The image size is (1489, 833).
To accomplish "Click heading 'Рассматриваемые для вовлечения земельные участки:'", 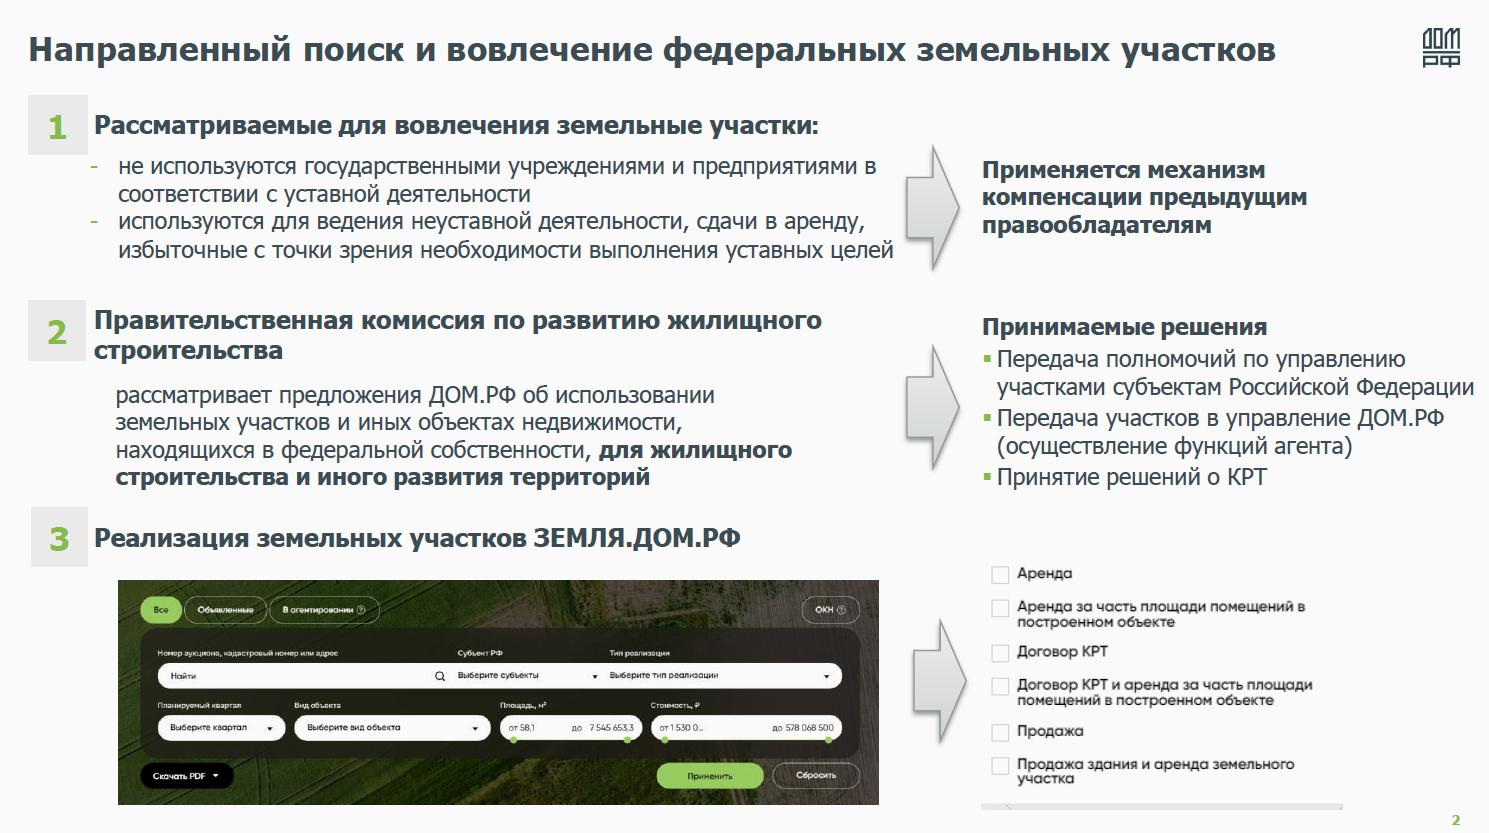I will point(456,126).
